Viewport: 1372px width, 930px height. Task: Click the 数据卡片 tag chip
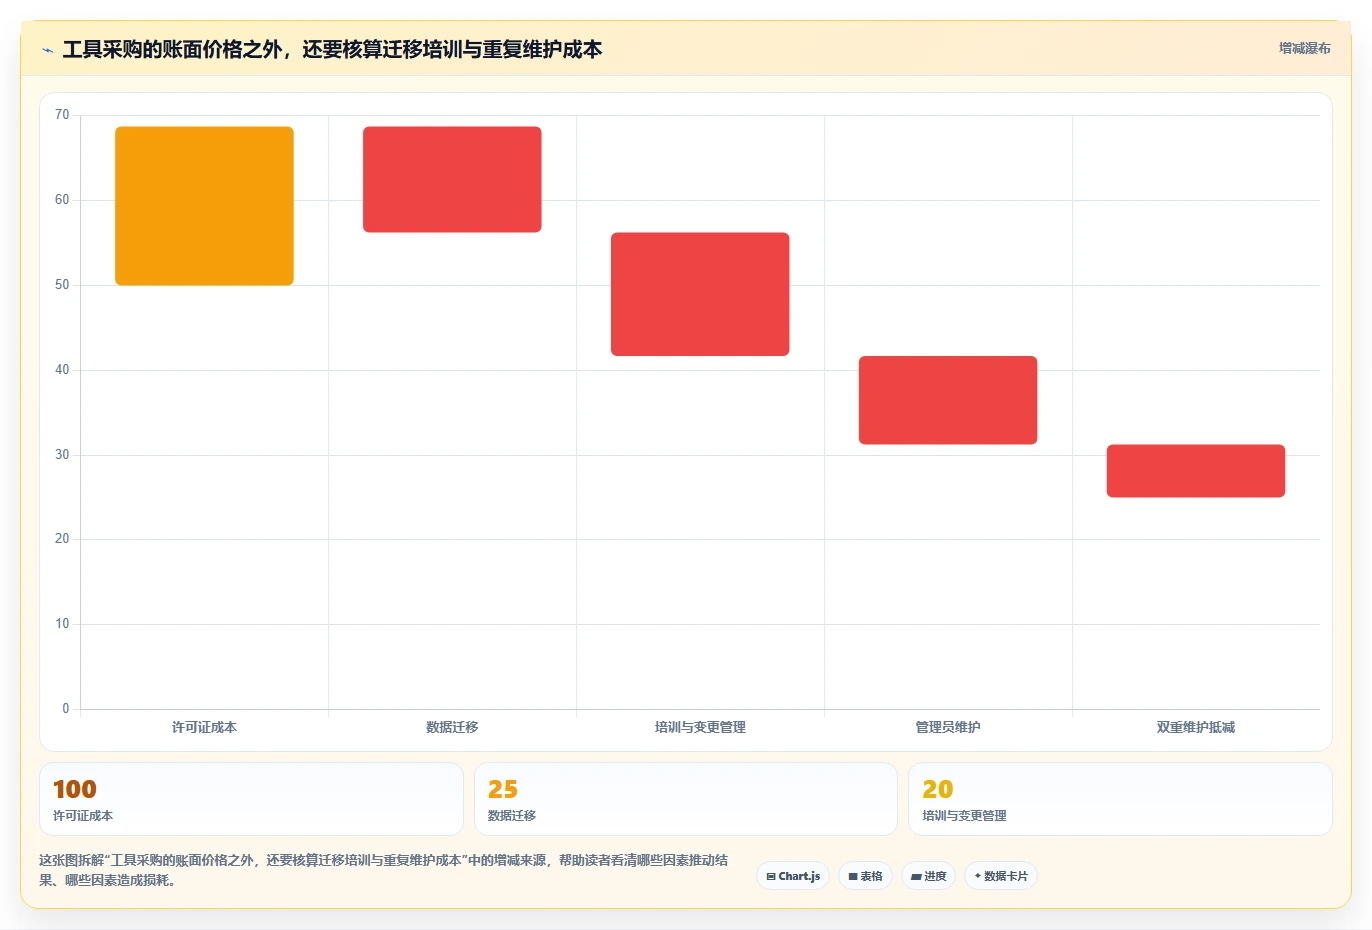(x=1001, y=876)
